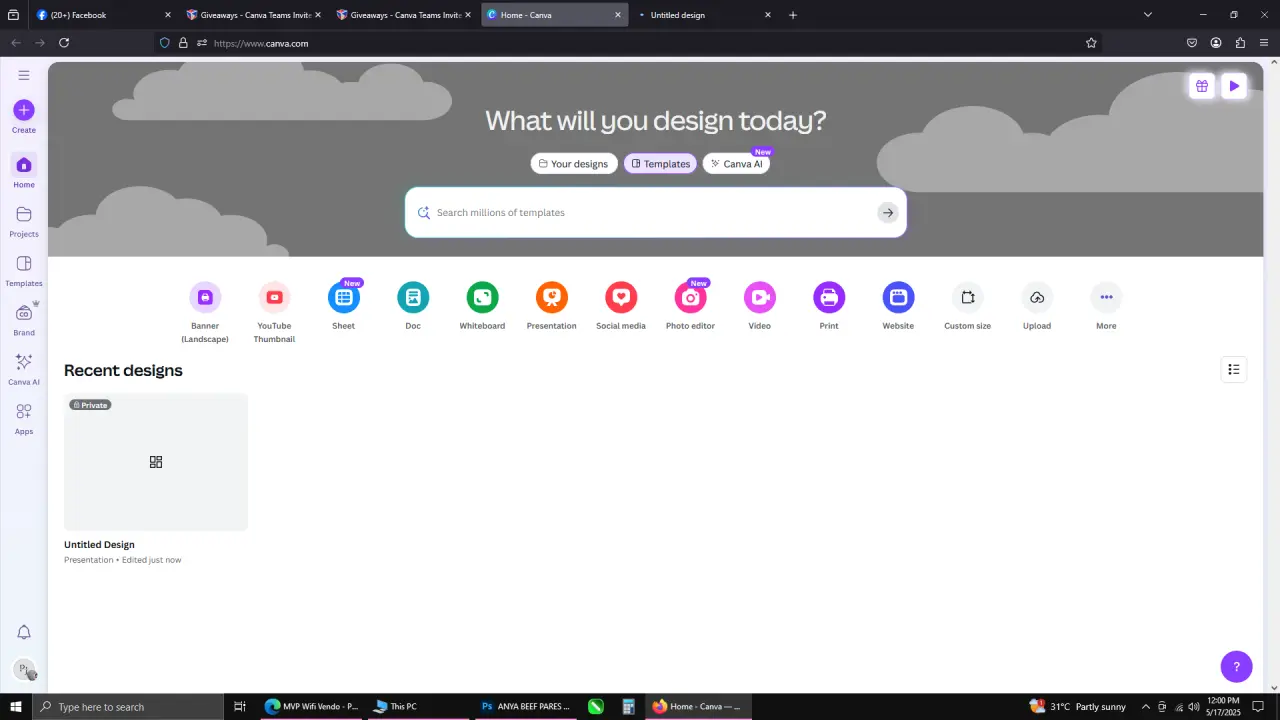Select the Templates search filter
This screenshot has height=720, width=1280.
tap(661, 164)
